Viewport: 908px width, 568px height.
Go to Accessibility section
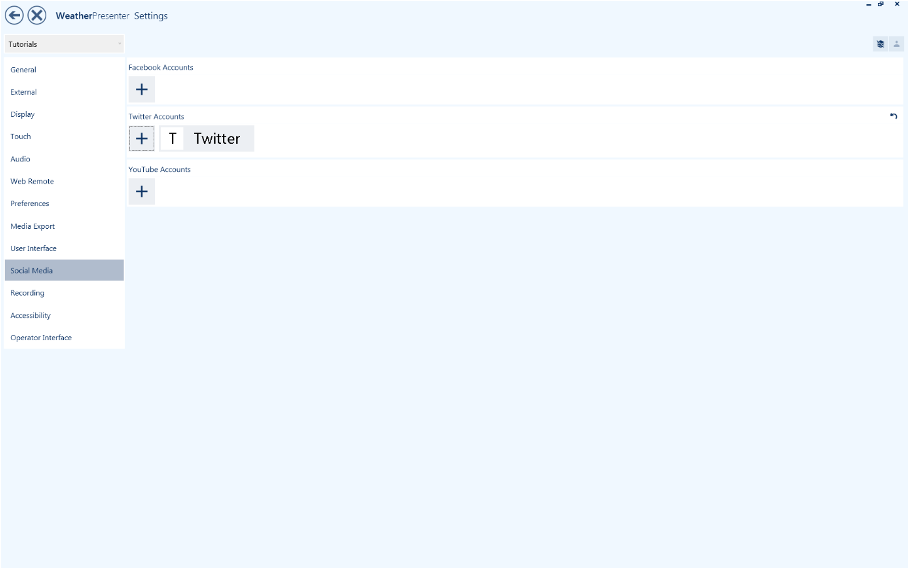pos(64,316)
